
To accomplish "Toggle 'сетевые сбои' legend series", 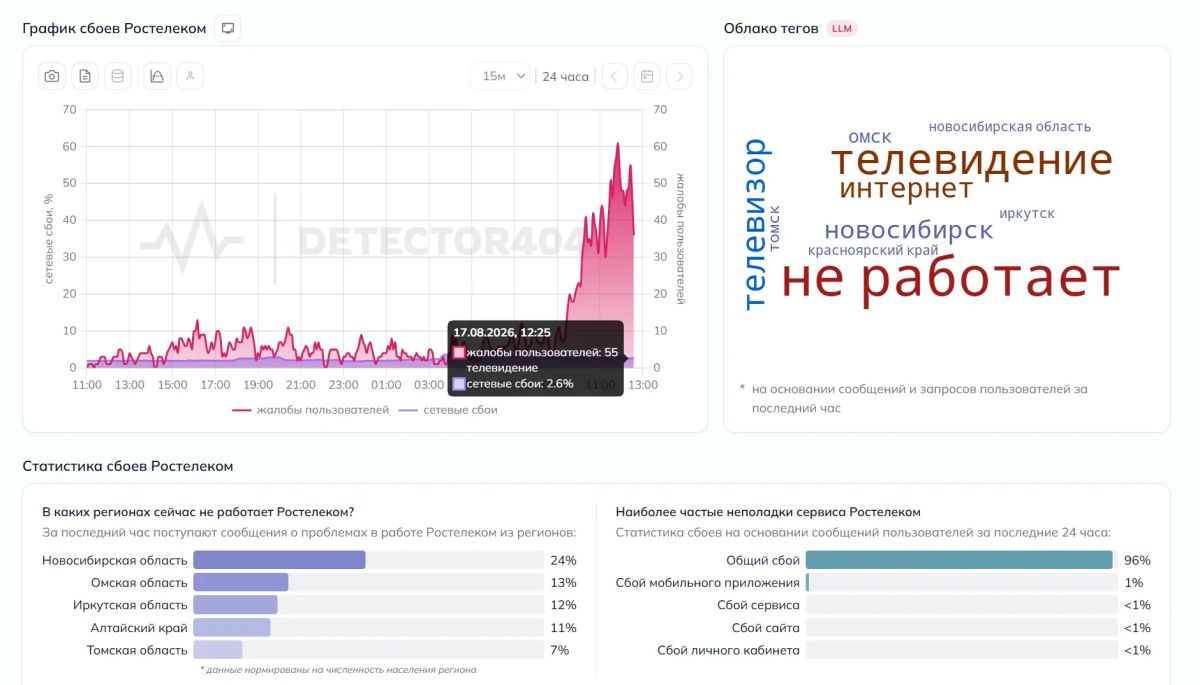I will click(x=448, y=410).
